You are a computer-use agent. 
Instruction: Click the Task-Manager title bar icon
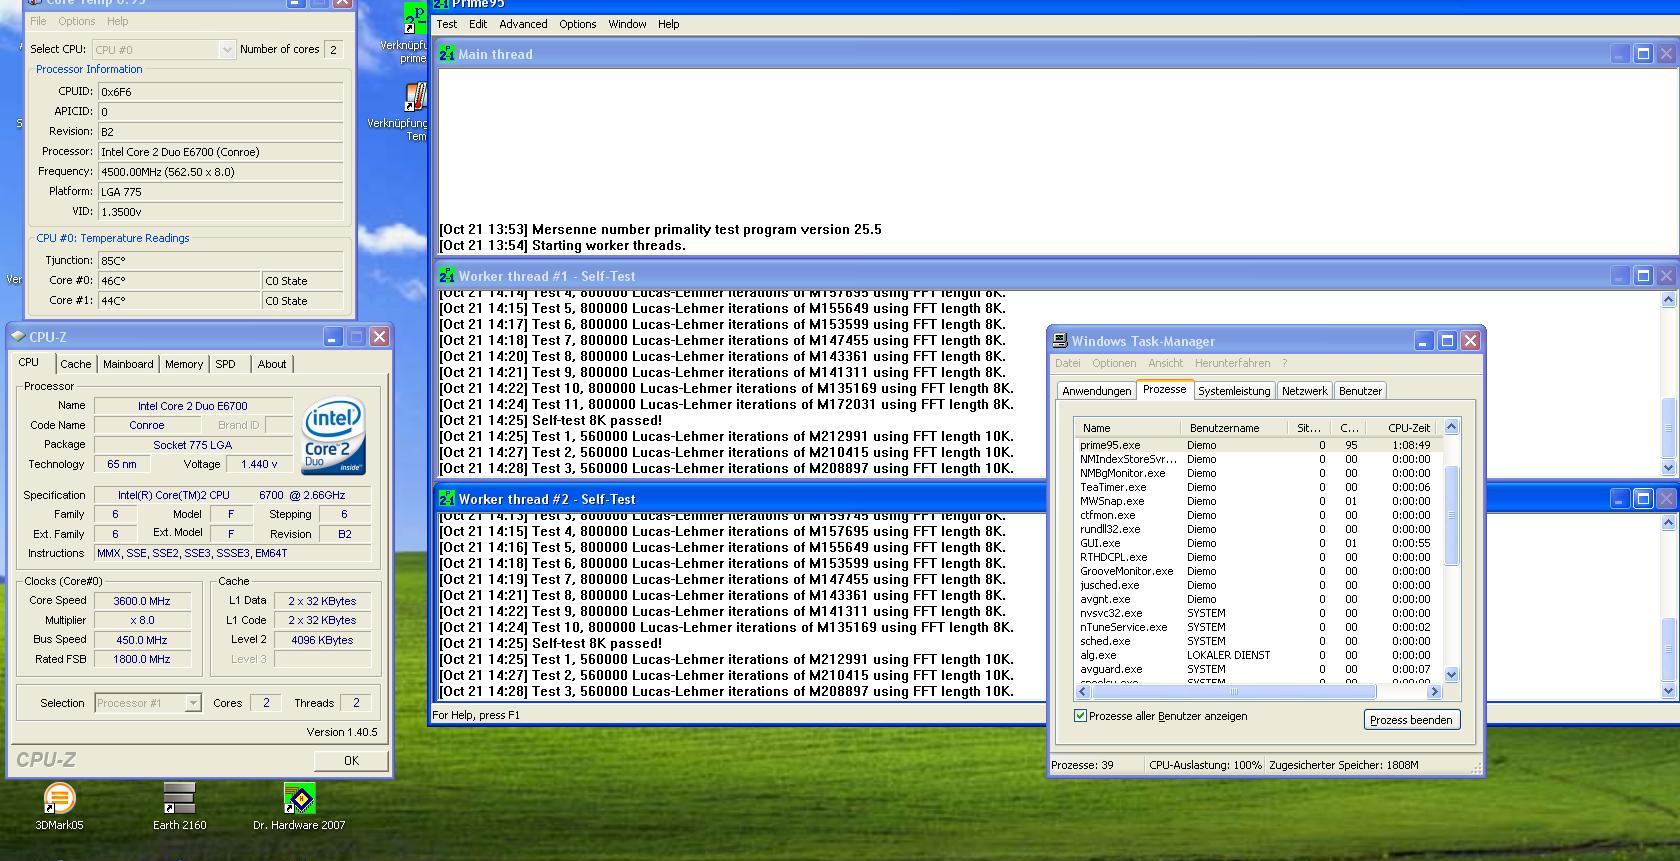tap(1060, 341)
